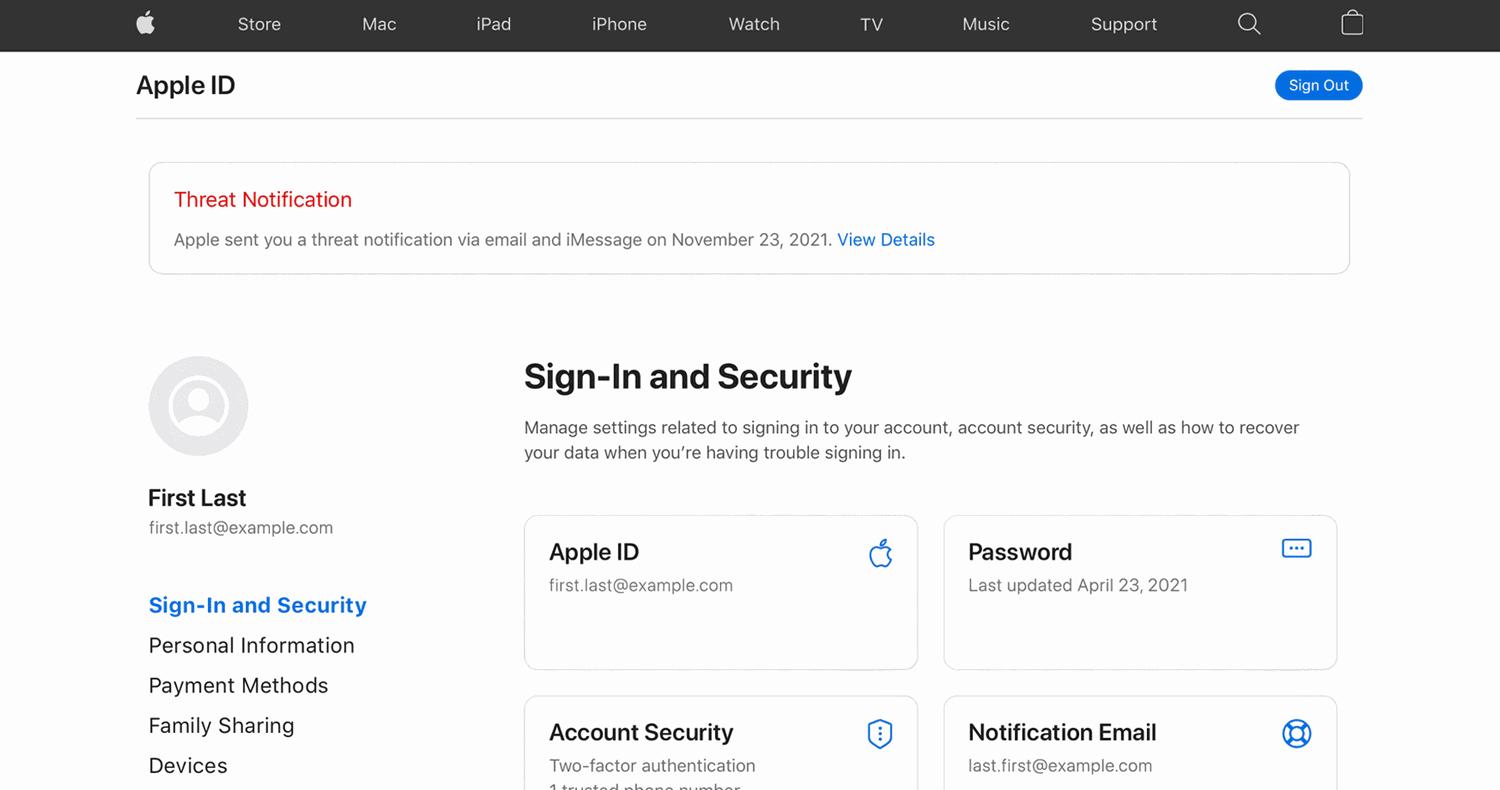1500x790 pixels.
Task: Click the Apple logo icon on Apple ID card
Action: (880, 553)
